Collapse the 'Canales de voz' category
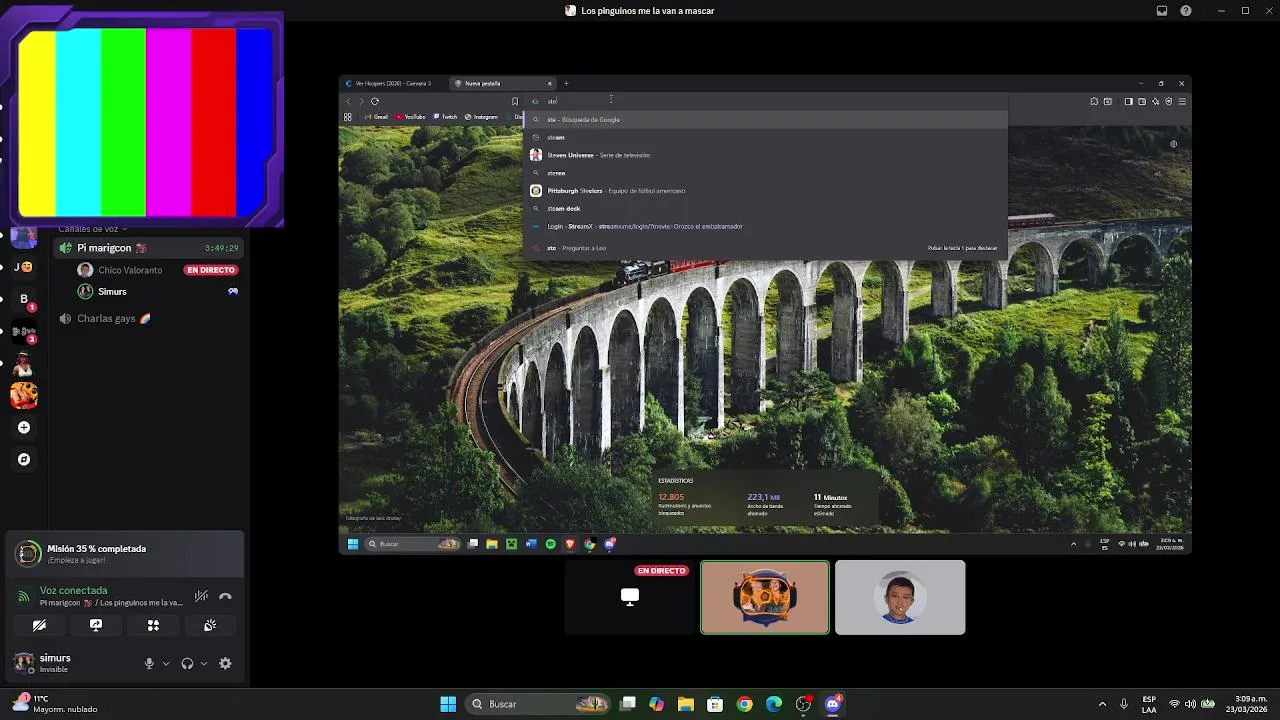The image size is (1280, 720). pyautogui.click(x=93, y=229)
